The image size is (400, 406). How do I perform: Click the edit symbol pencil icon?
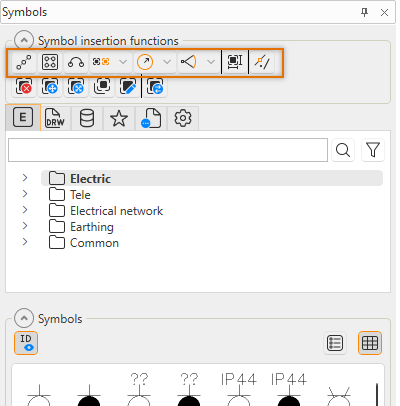[x=128, y=87]
